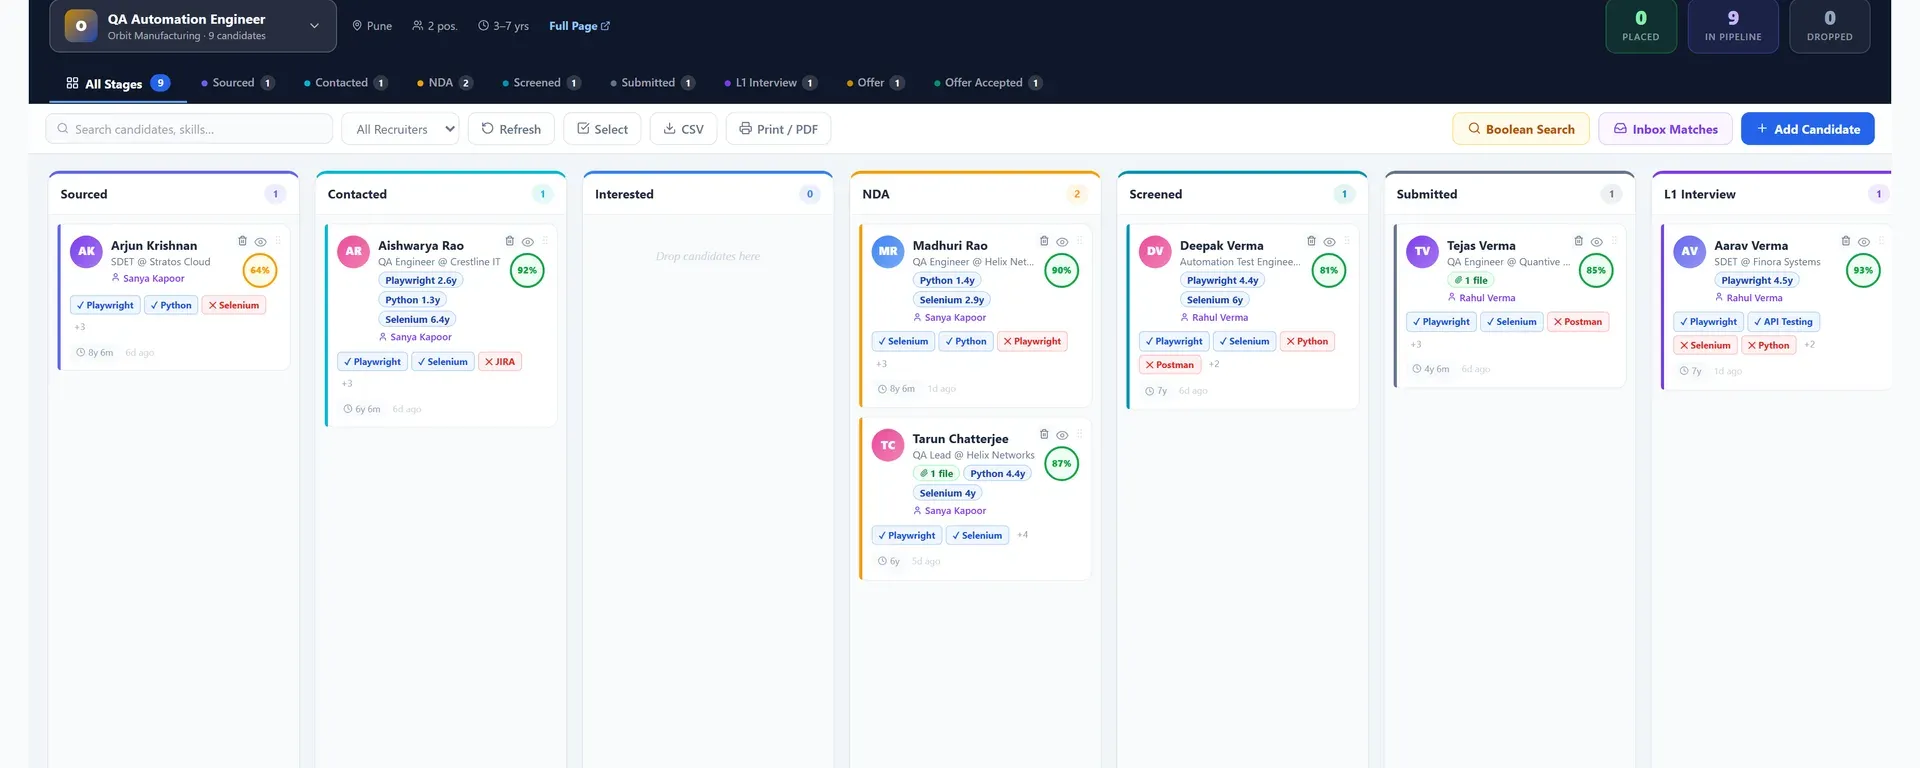
Task: Toggle the eye icon on Tarun Chatterjee's card
Action: click(x=1062, y=435)
